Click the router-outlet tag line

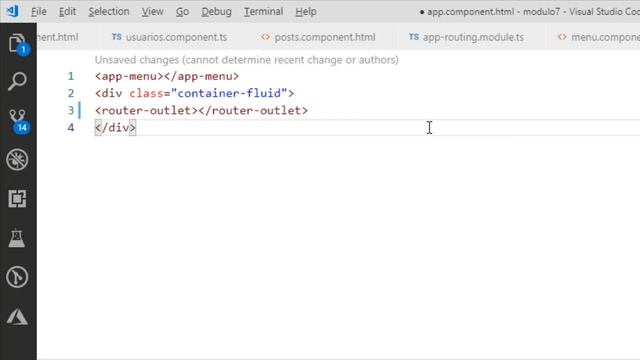pos(201,111)
